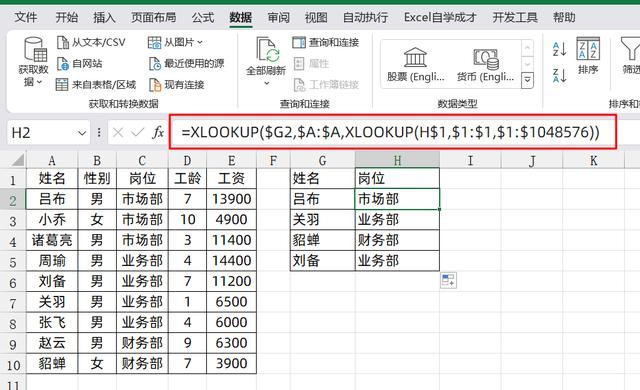640x390 pixels.
Task: Cancel formula entry X button
Action: [118, 133]
